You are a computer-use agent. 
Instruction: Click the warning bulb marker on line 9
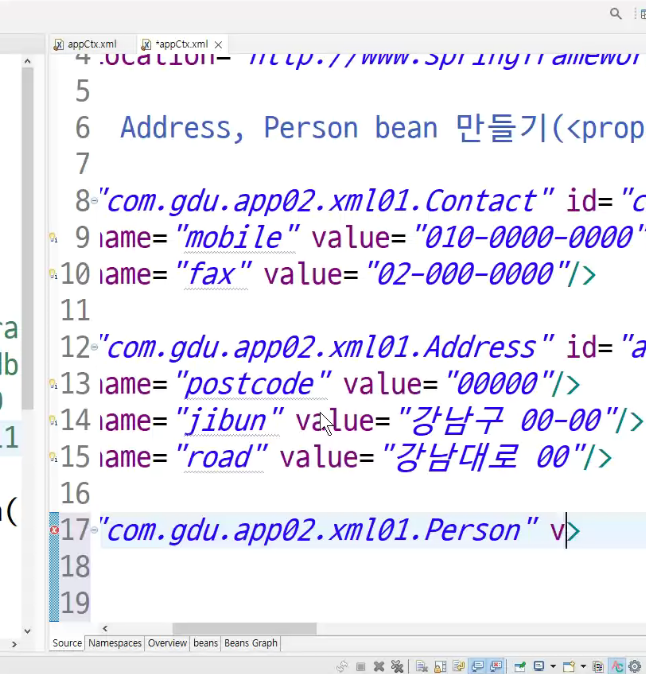pos(53,237)
